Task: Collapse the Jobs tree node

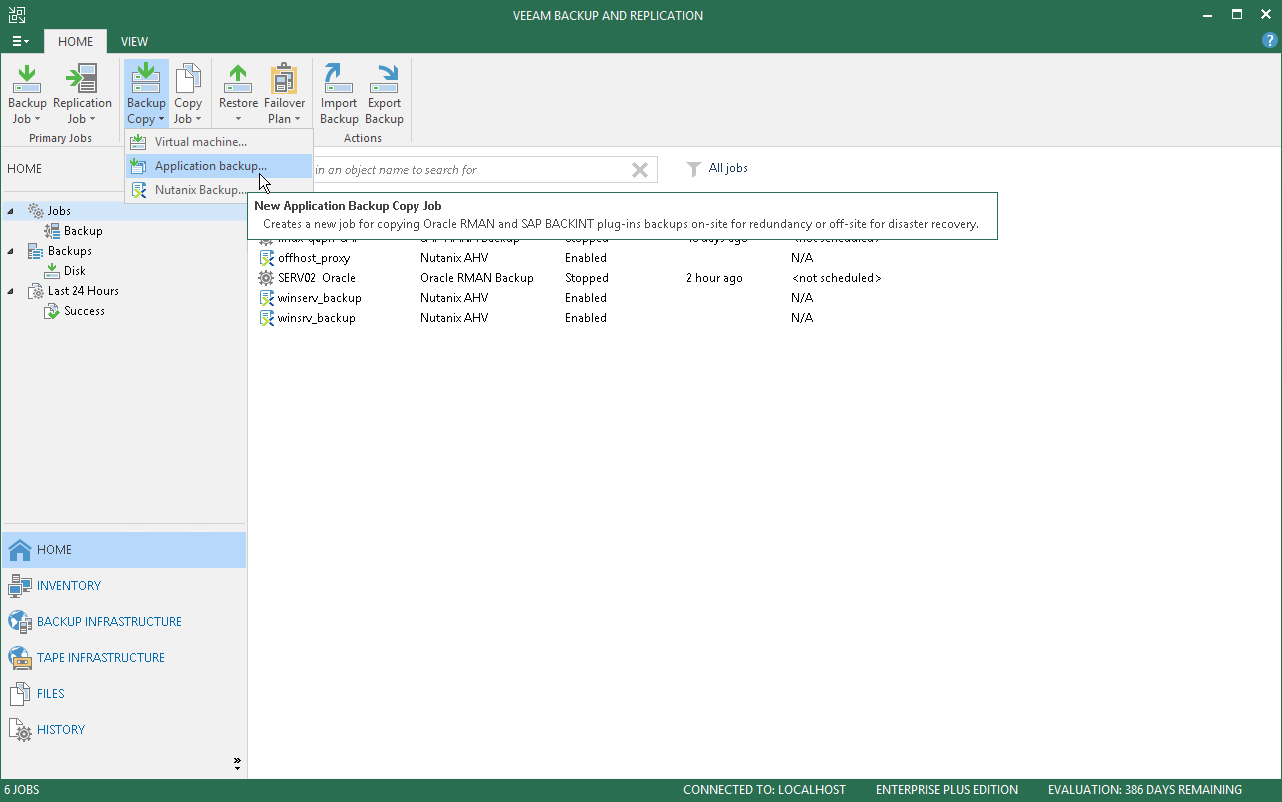Action: (x=11, y=210)
